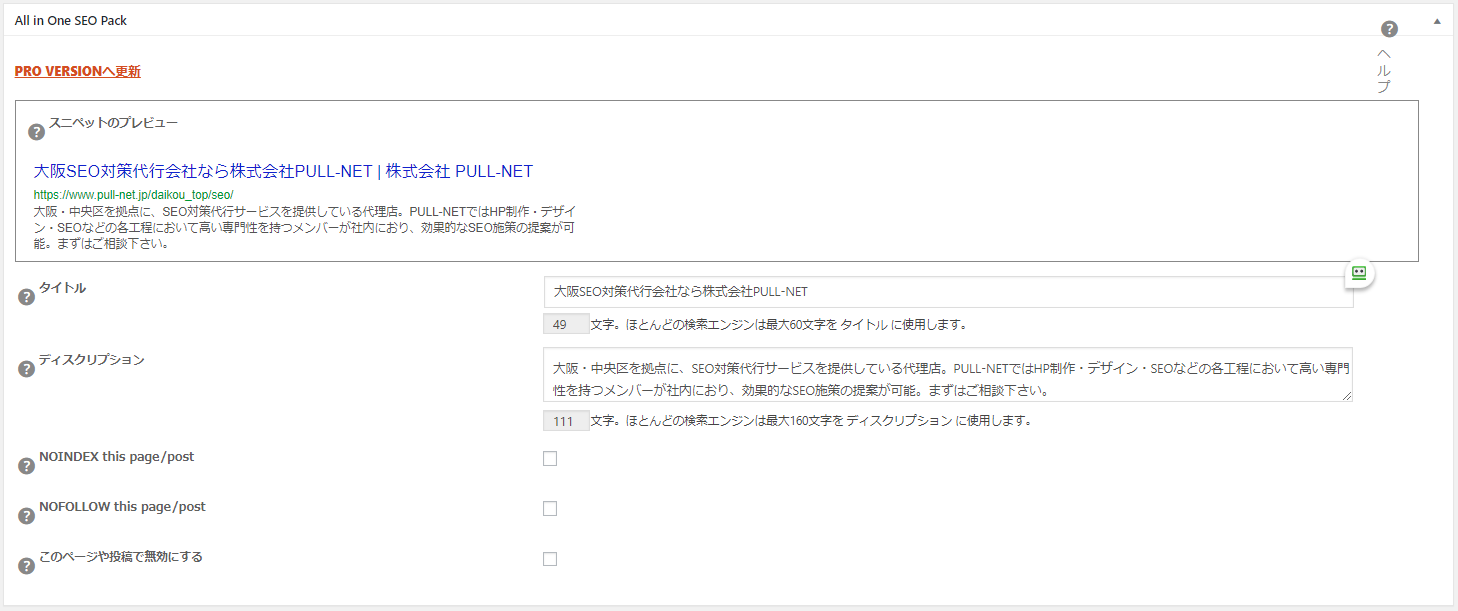Open the help question mark above ヘルプ
Image resolution: width=1458 pixels, height=611 pixels.
(x=1389, y=29)
